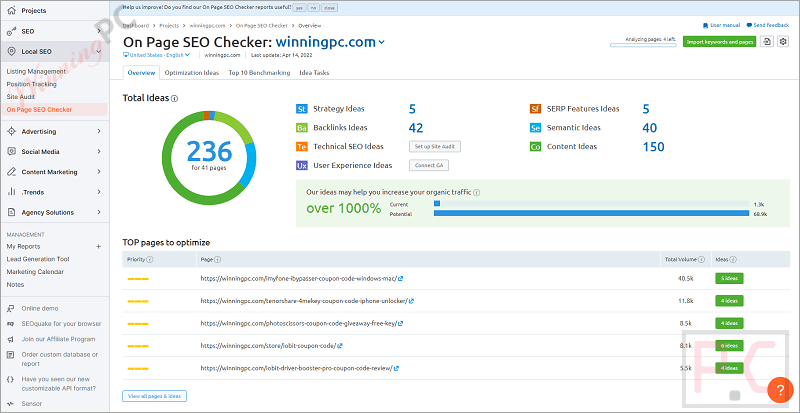Screen dimensions: 800x413
Task: Expand the SEO sidebar section
Action: tap(99, 31)
